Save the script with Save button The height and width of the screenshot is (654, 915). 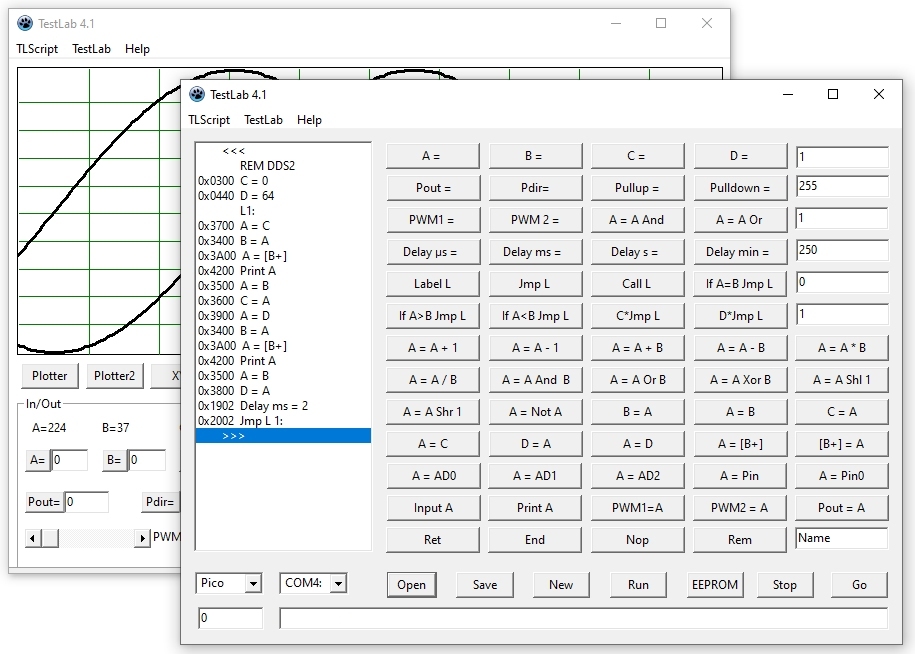(x=485, y=585)
